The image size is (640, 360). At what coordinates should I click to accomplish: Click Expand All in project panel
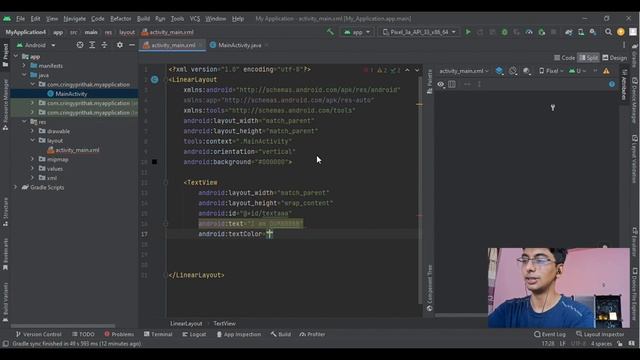tap(92, 45)
